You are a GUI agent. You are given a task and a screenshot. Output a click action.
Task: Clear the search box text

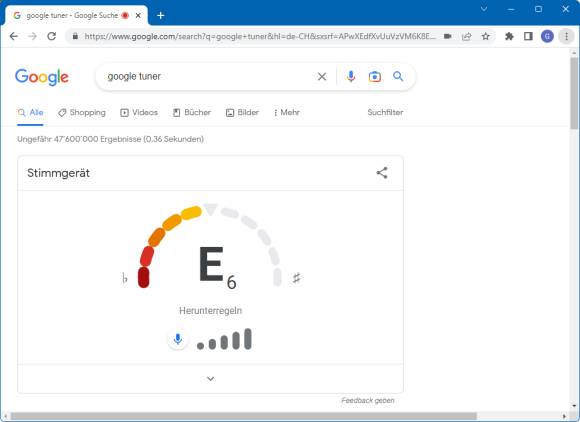[x=322, y=77]
